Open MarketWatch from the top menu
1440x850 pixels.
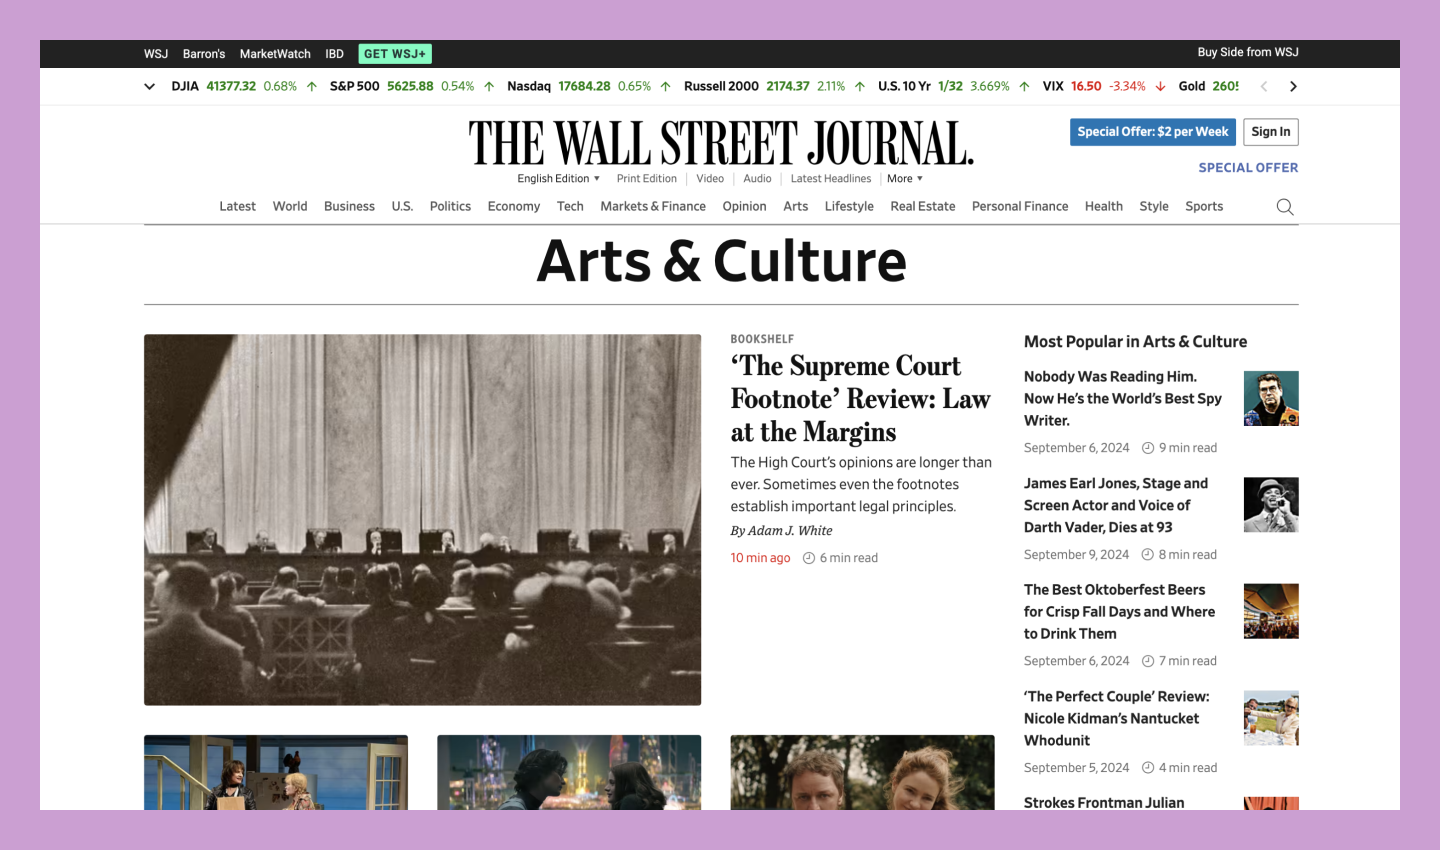click(274, 53)
